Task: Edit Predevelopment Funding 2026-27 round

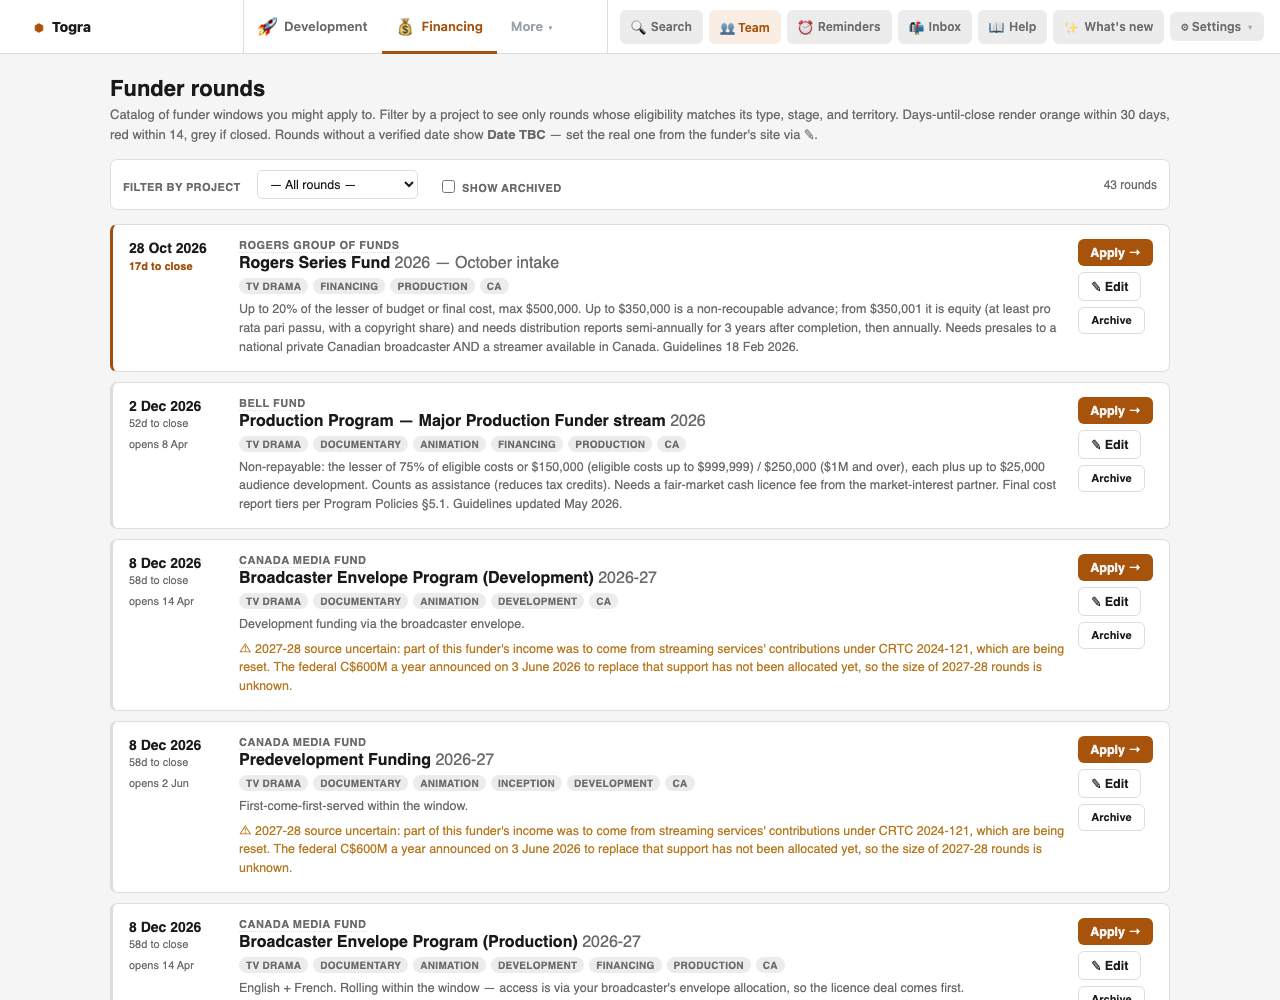Action: pyautogui.click(x=1110, y=784)
